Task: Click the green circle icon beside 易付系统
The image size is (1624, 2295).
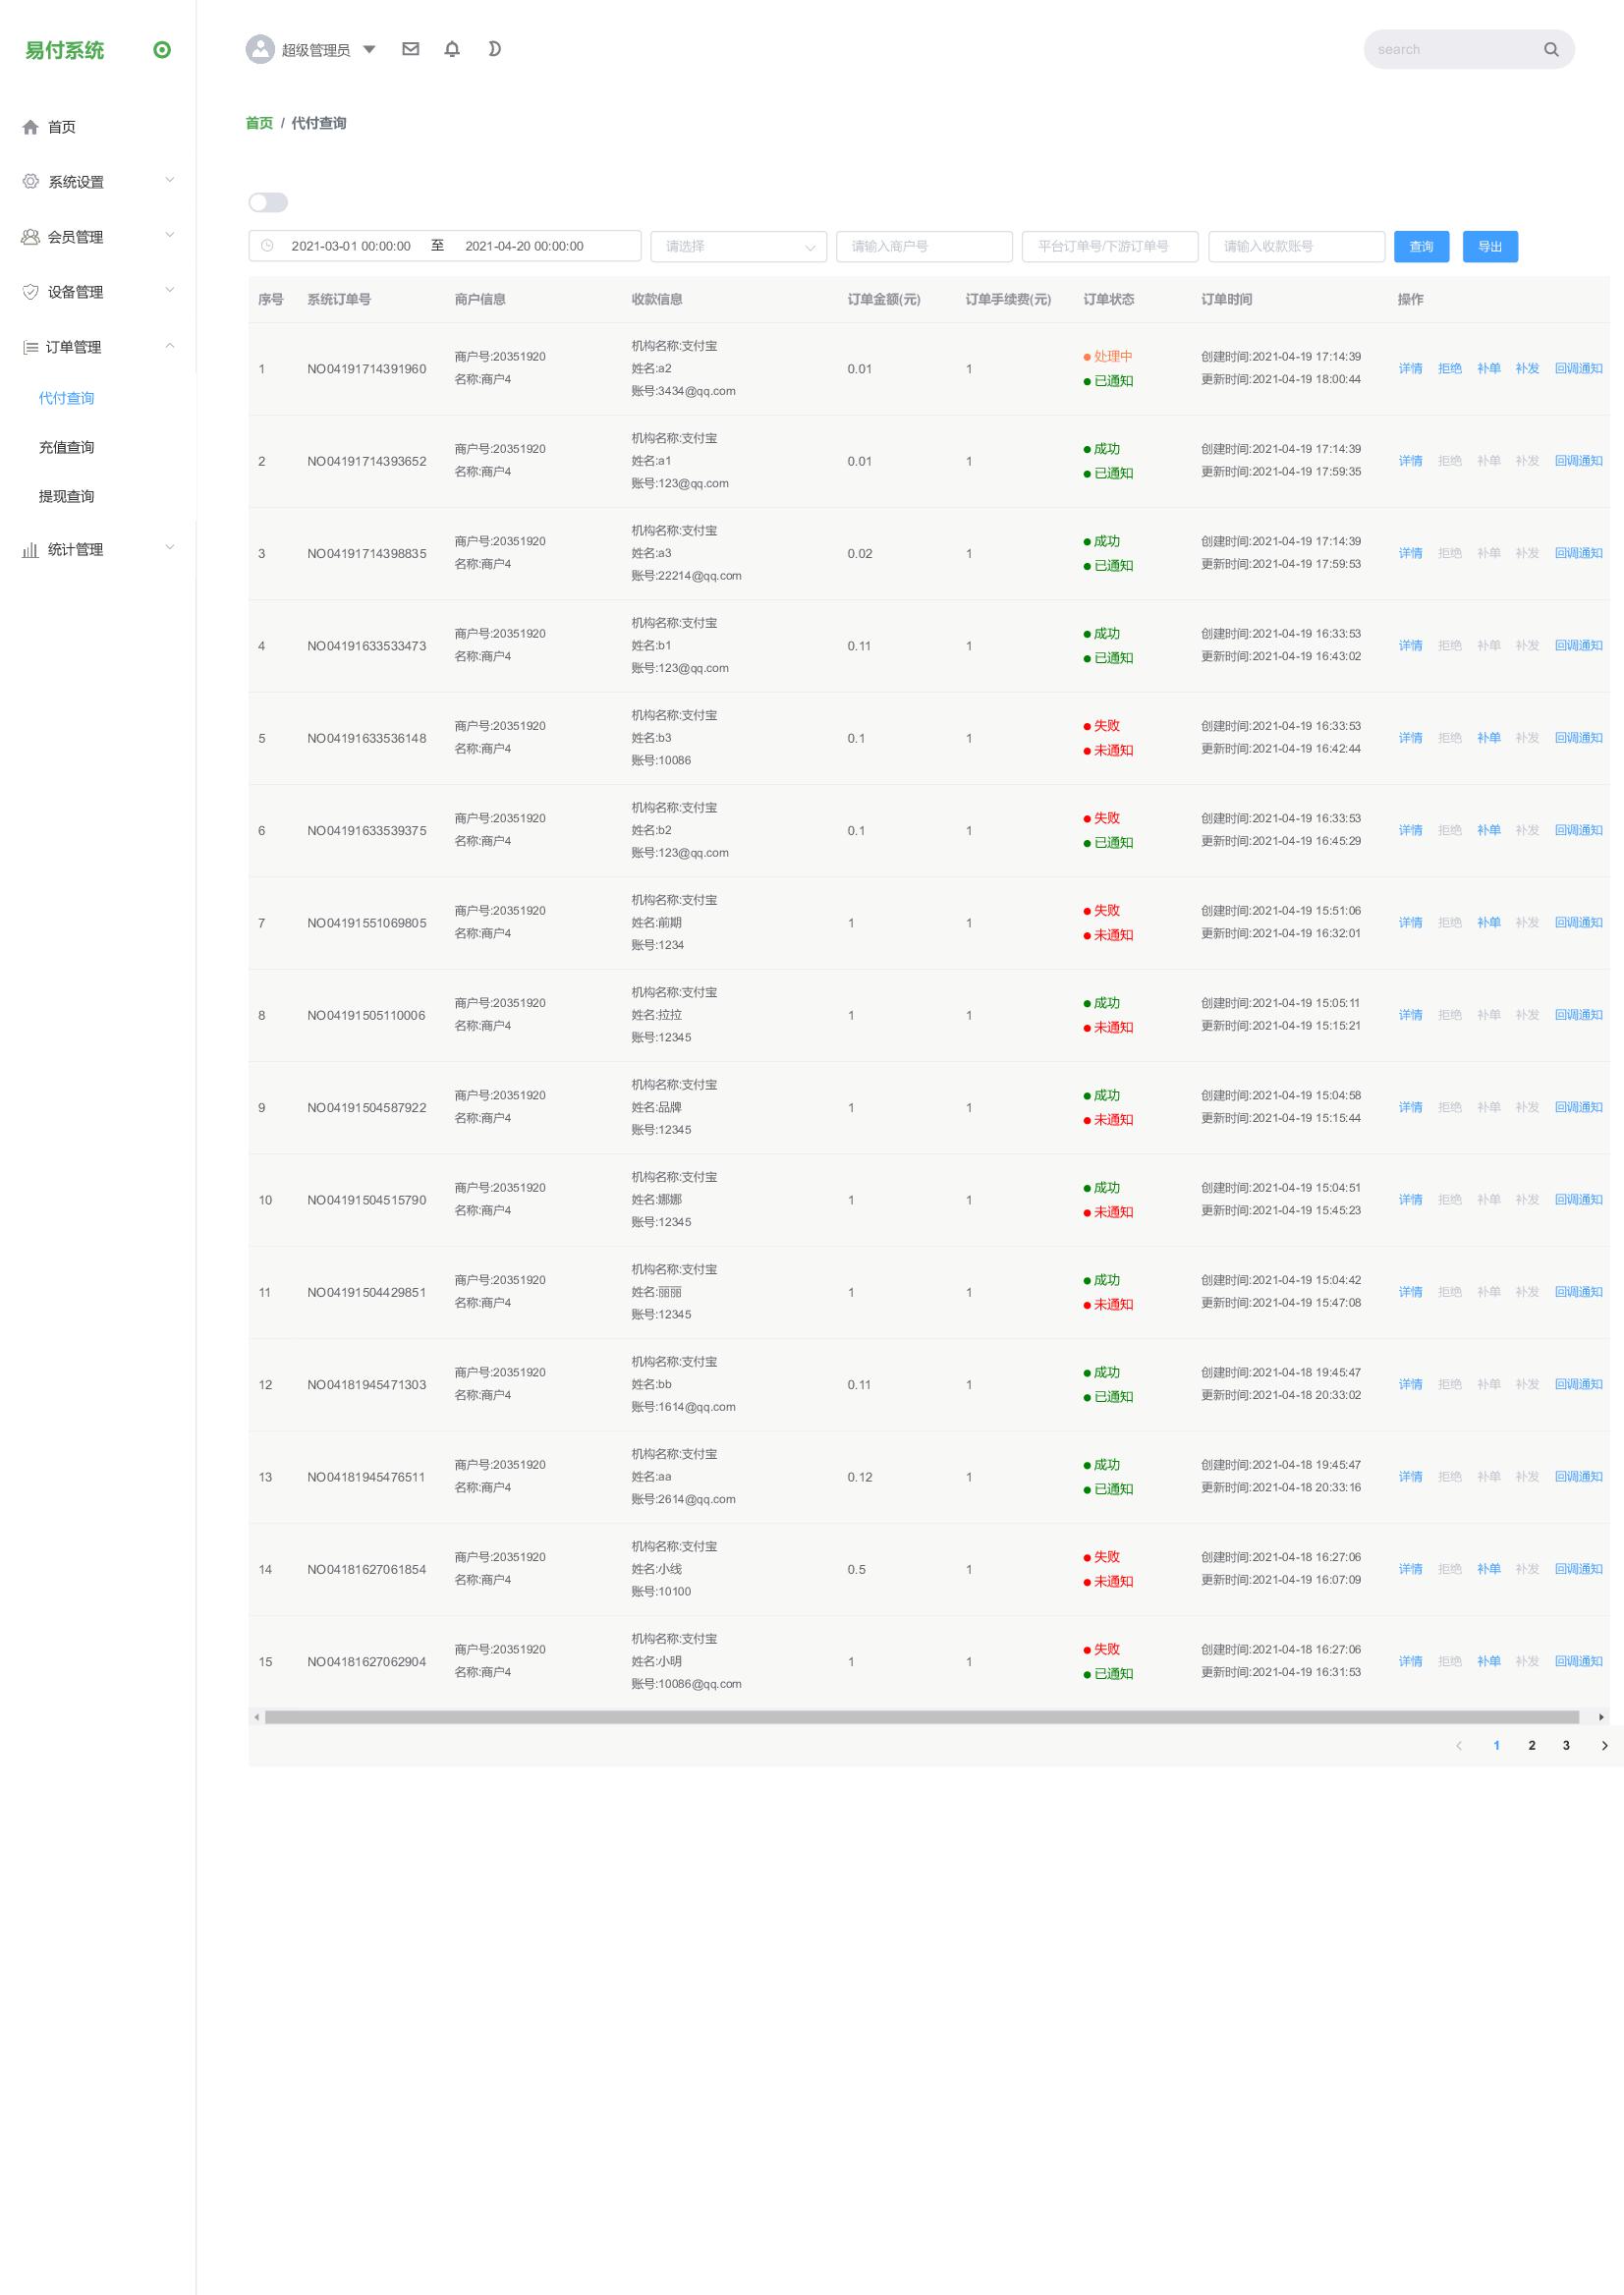Action: [x=162, y=50]
